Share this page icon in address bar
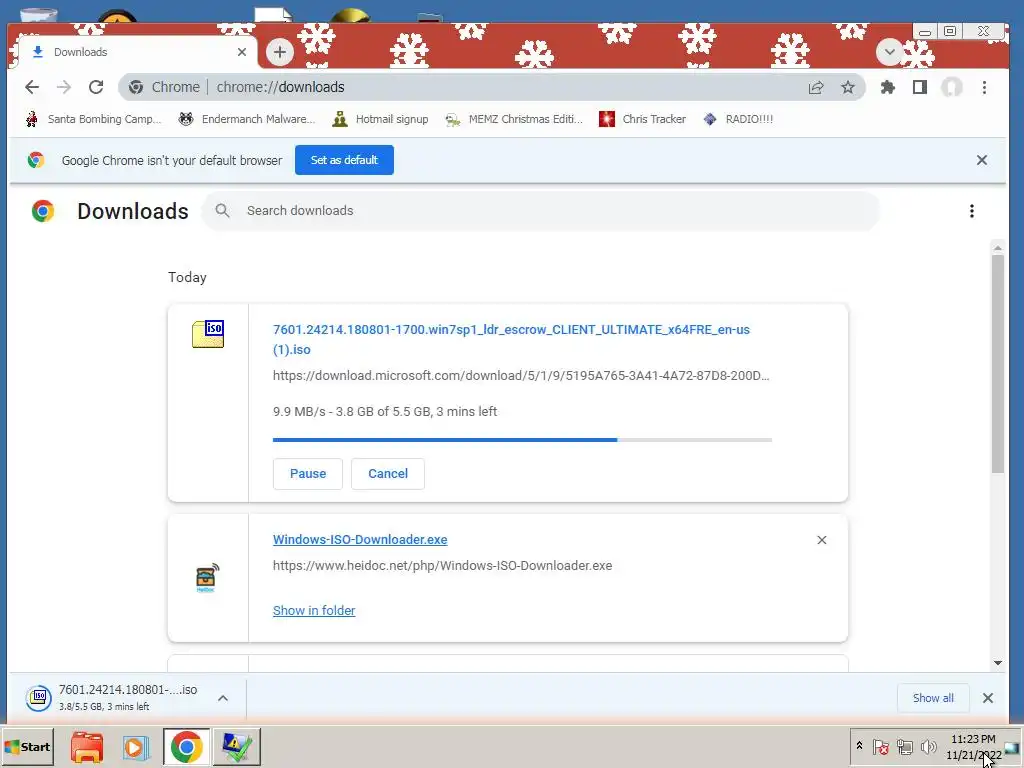The image size is (1024, 768). point(816,88)
